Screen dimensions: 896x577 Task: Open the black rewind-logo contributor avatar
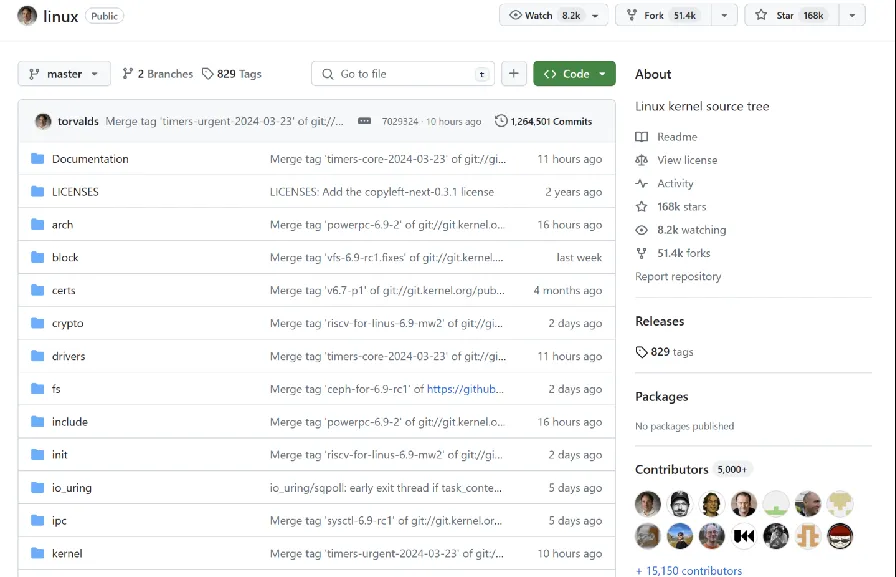click(x=744, y=536)
